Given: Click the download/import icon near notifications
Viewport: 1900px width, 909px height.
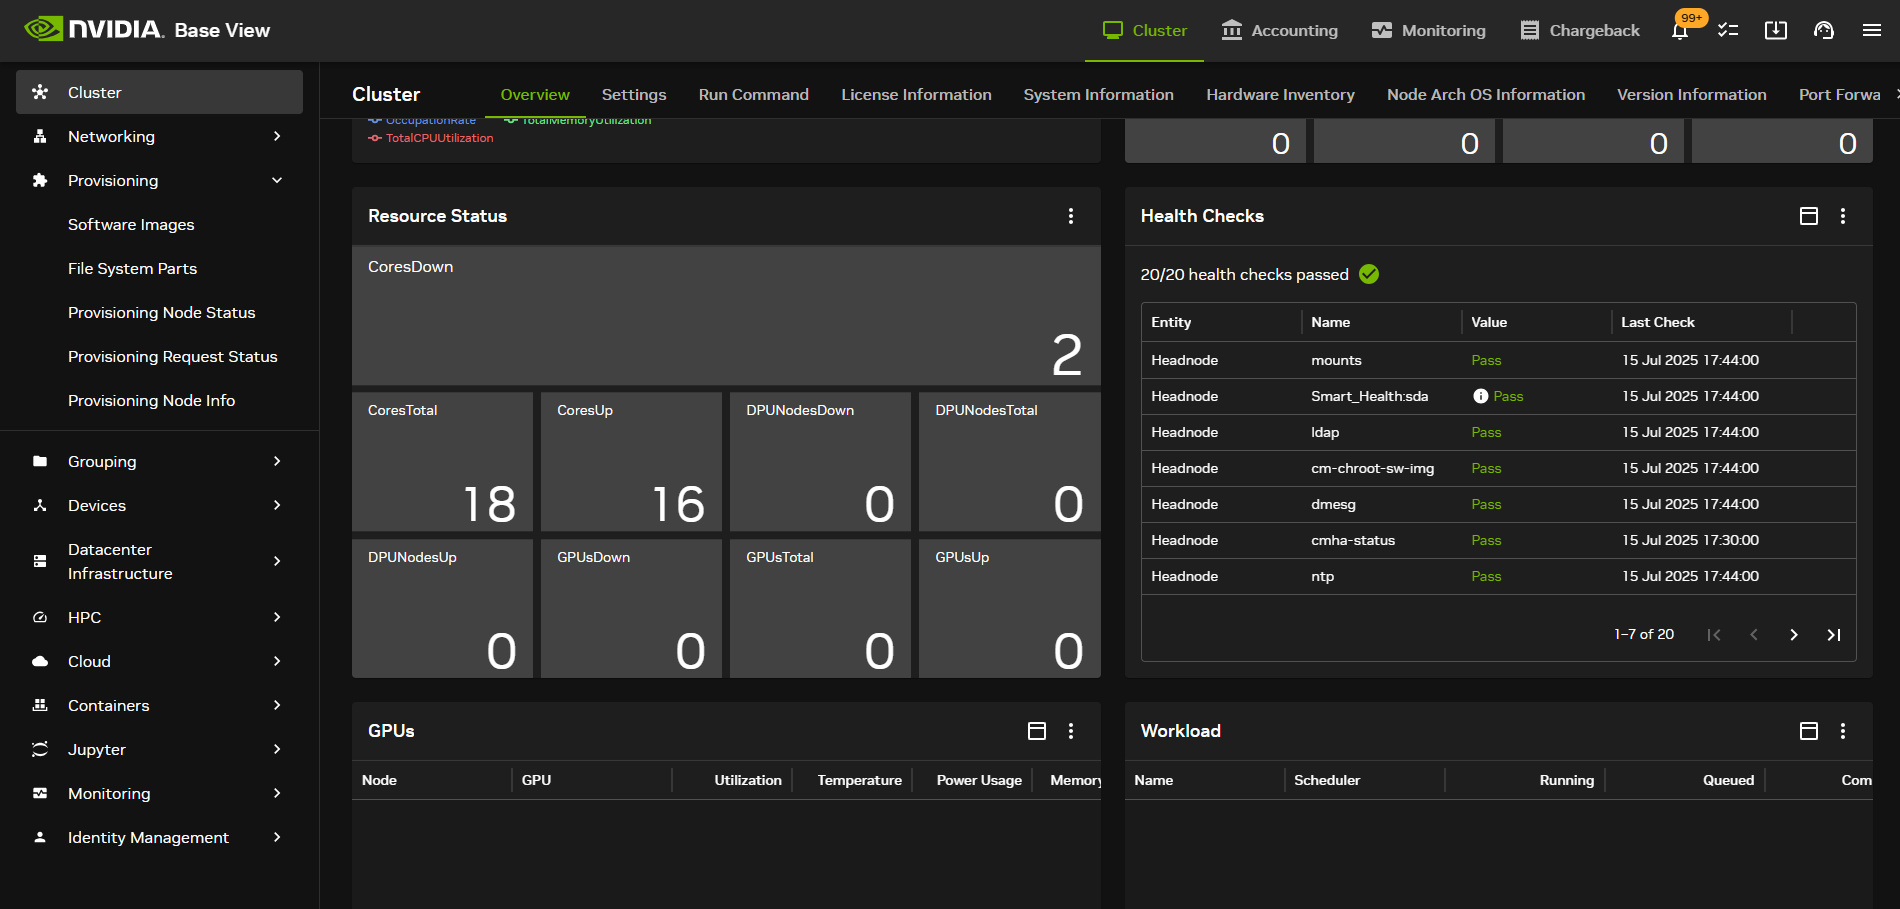Looking at the screenshot, I should pos(1776,31).
